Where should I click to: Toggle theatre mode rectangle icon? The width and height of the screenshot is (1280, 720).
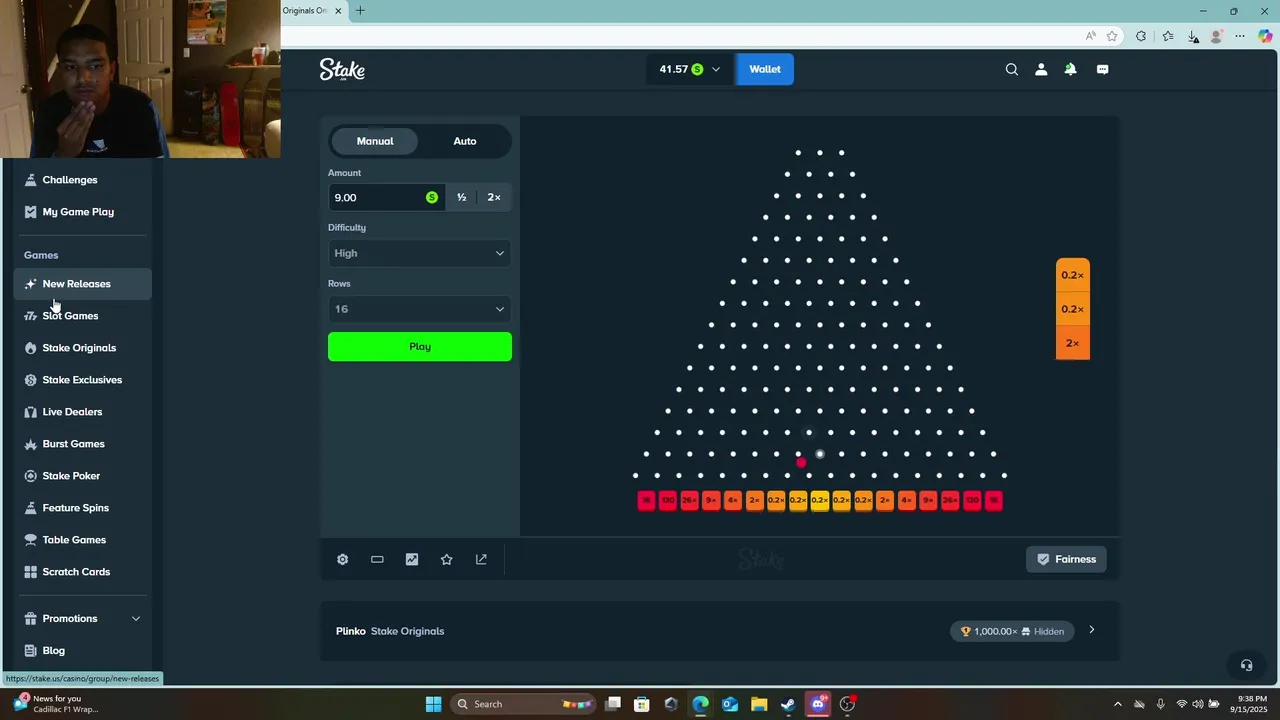[377, 559]
